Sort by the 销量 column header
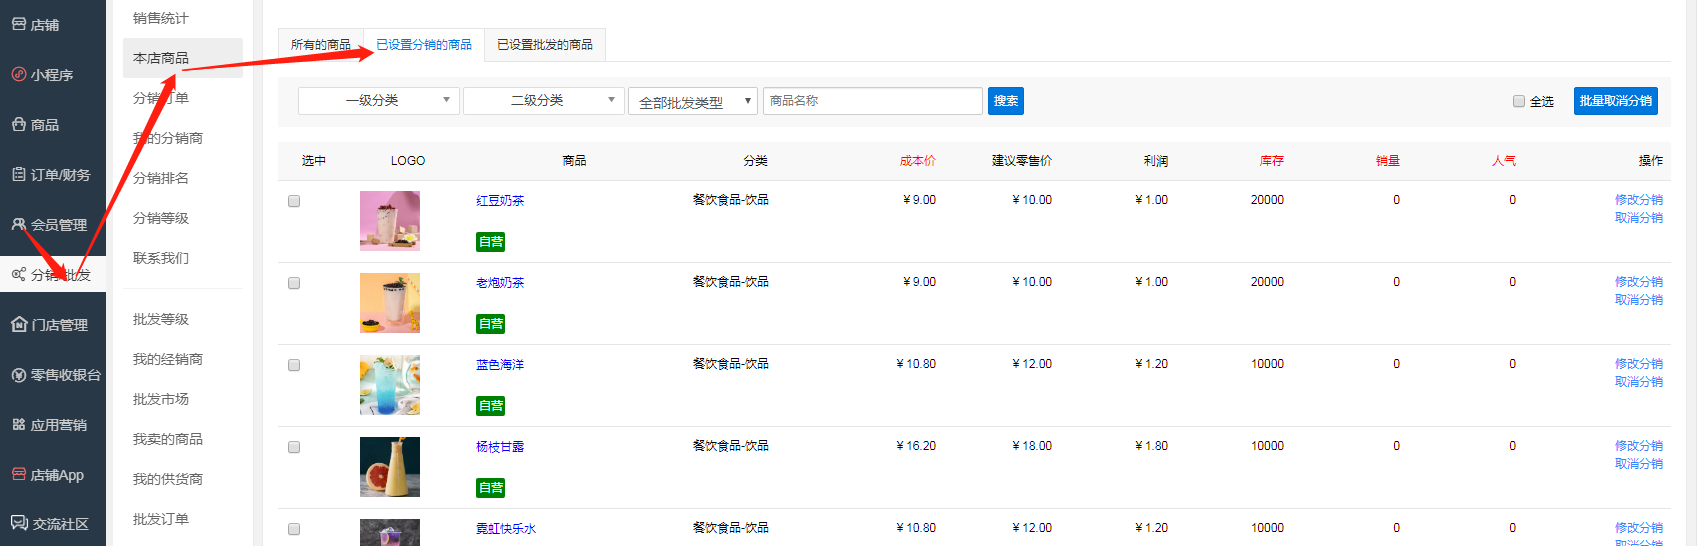Image resolution: width=1699 pixels, height=546 pixels. pos(1388,161)
